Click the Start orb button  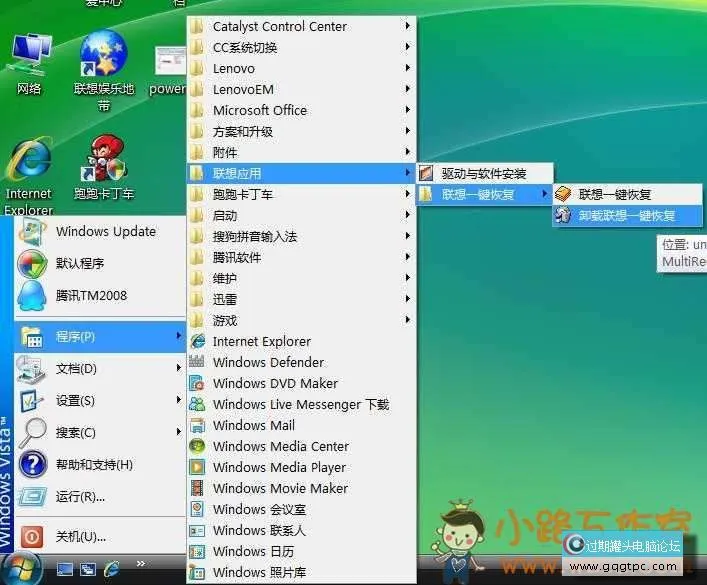pos(21,569)
